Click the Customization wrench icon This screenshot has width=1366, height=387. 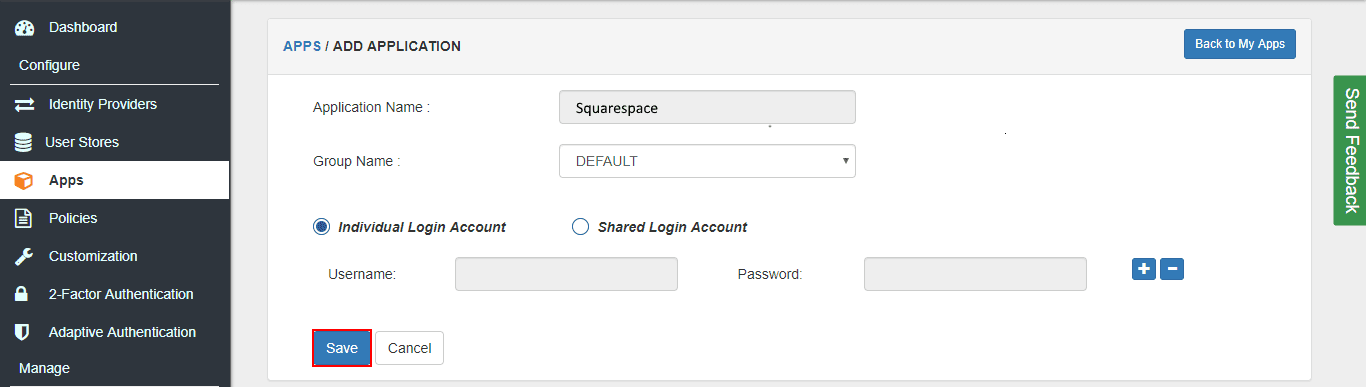click(24, 256)
